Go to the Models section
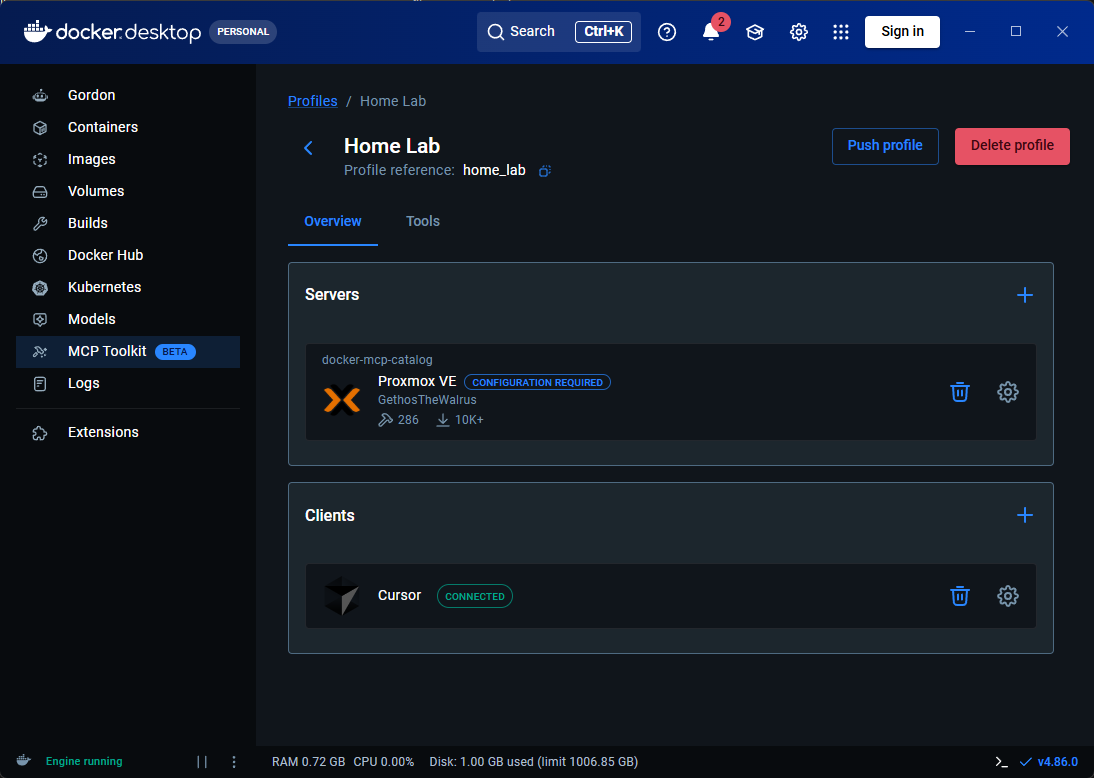1094x778 pixels. 128,320
